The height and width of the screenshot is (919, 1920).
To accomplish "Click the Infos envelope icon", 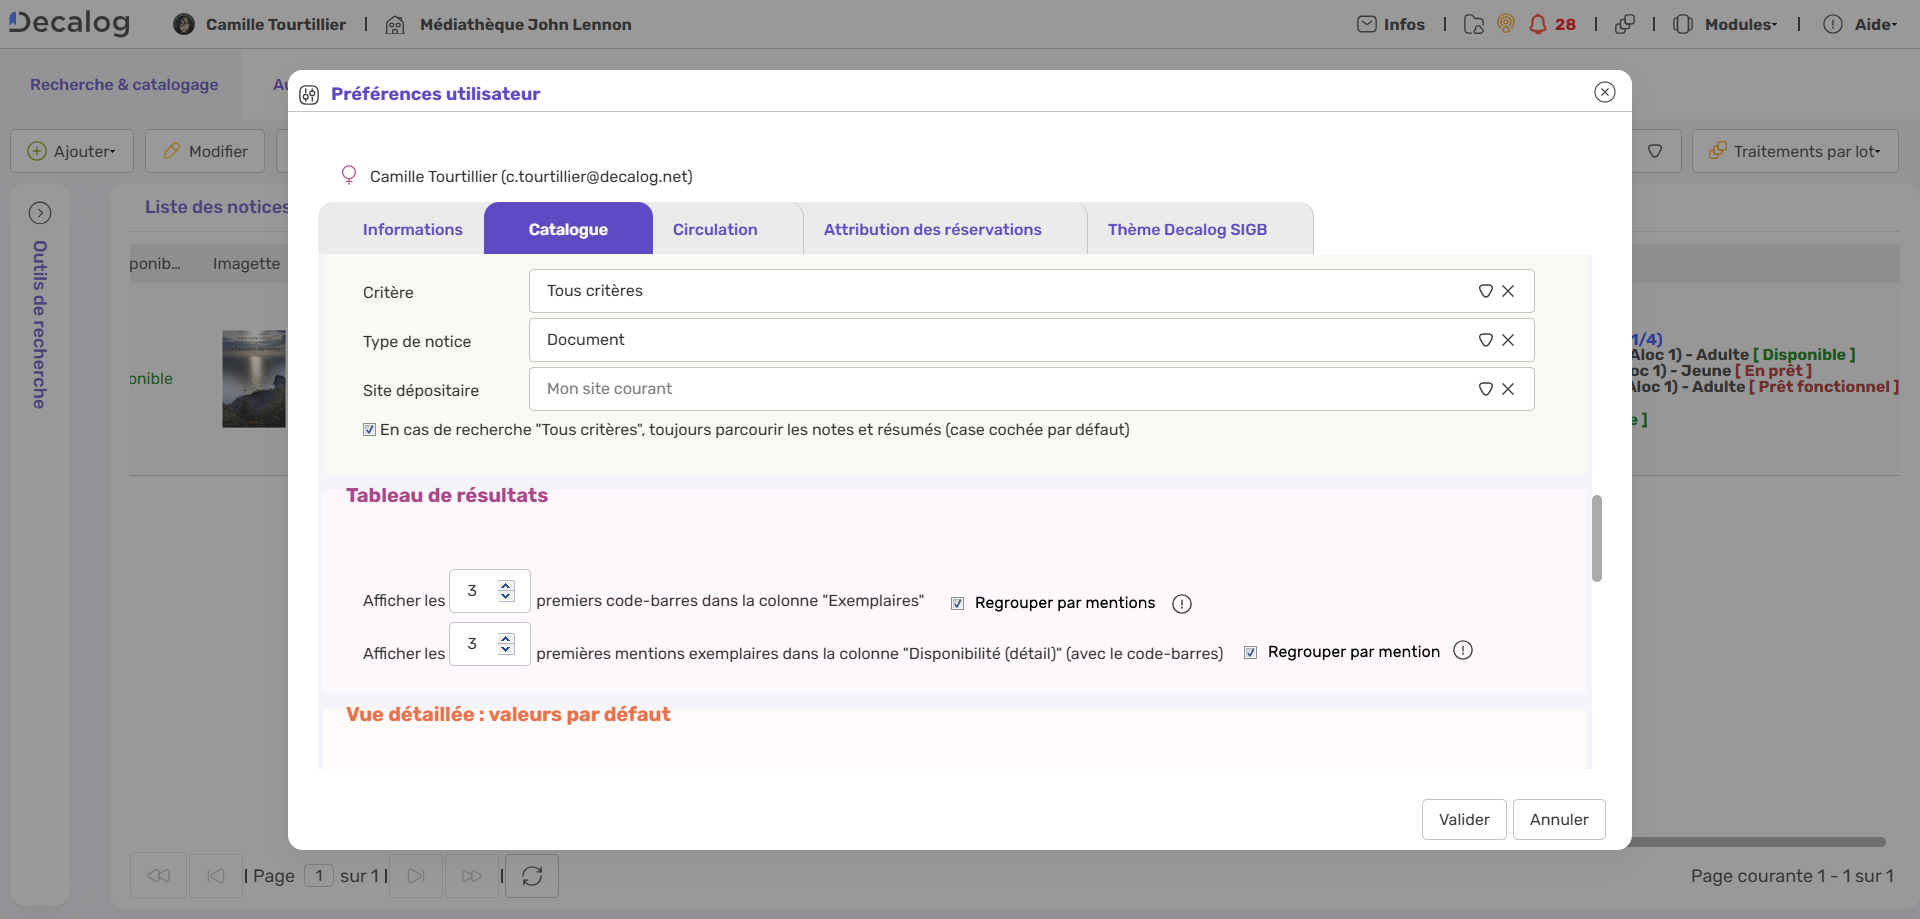I will pyautogui.click(x=1368, y=23).
